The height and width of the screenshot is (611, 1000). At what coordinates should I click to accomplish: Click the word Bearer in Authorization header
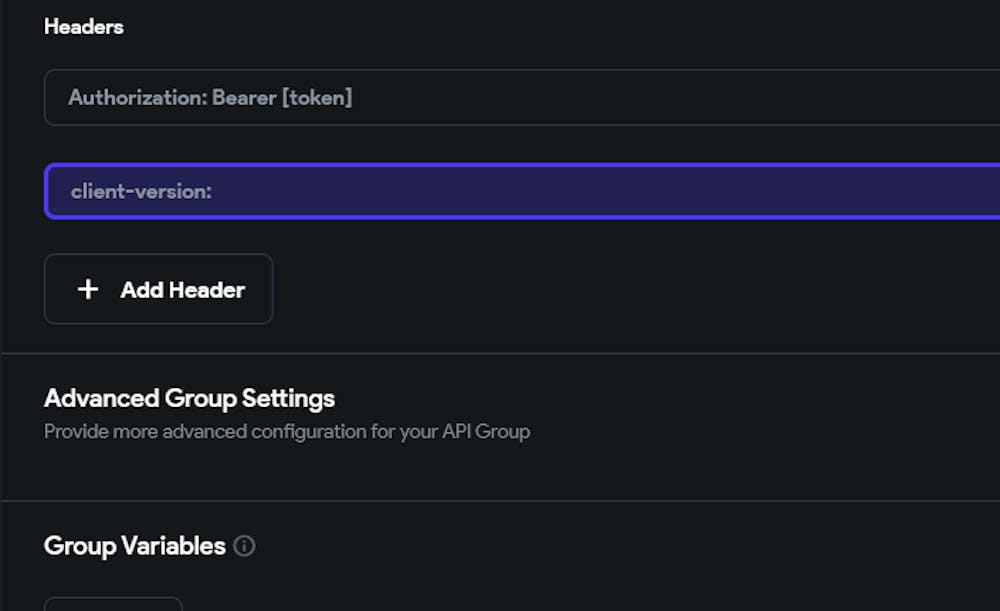(245, 98)
